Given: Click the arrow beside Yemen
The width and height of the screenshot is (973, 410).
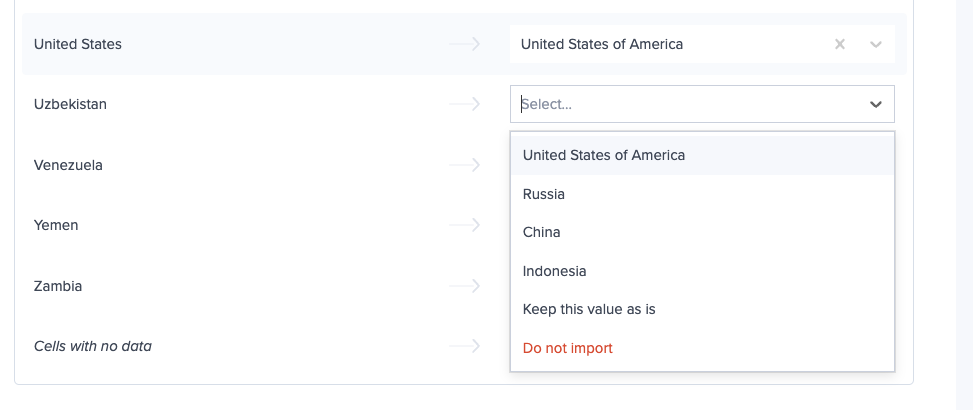Looking at the screenshot, I should (464, 225).
